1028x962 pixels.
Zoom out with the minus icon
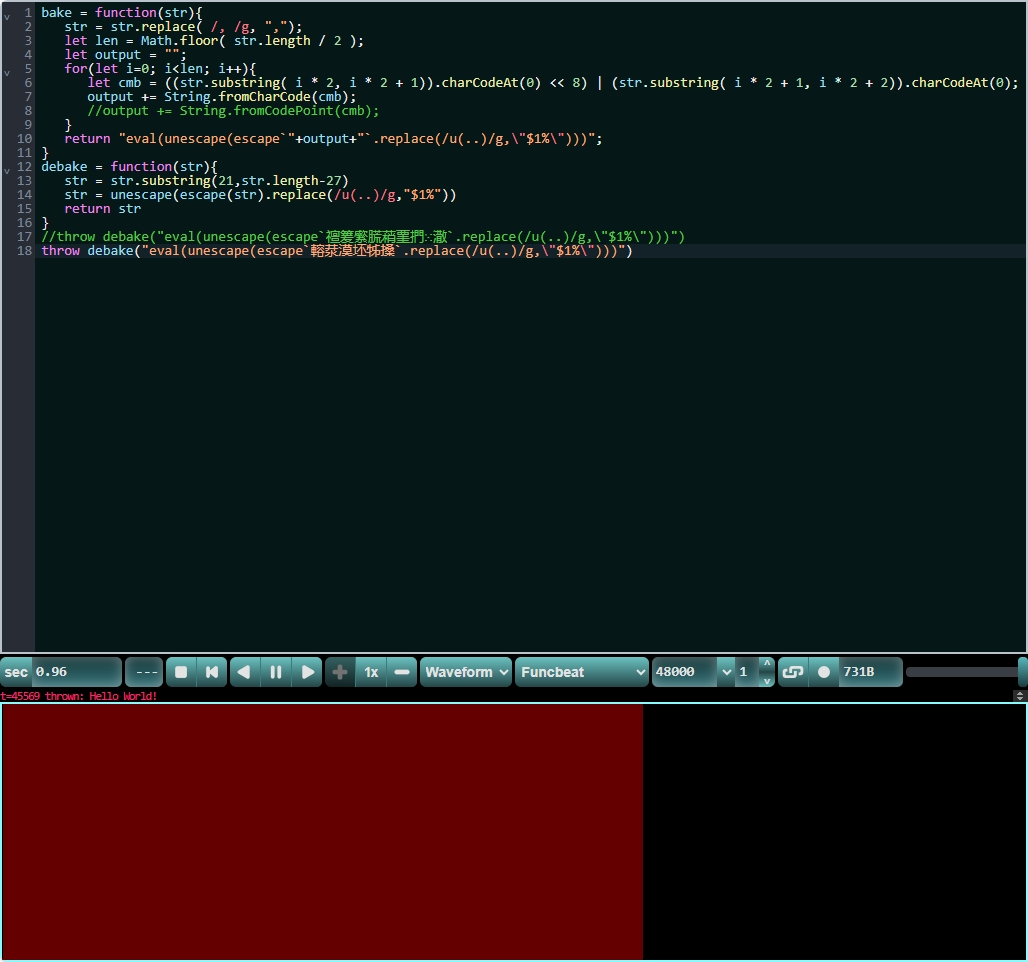click(402, 672)
